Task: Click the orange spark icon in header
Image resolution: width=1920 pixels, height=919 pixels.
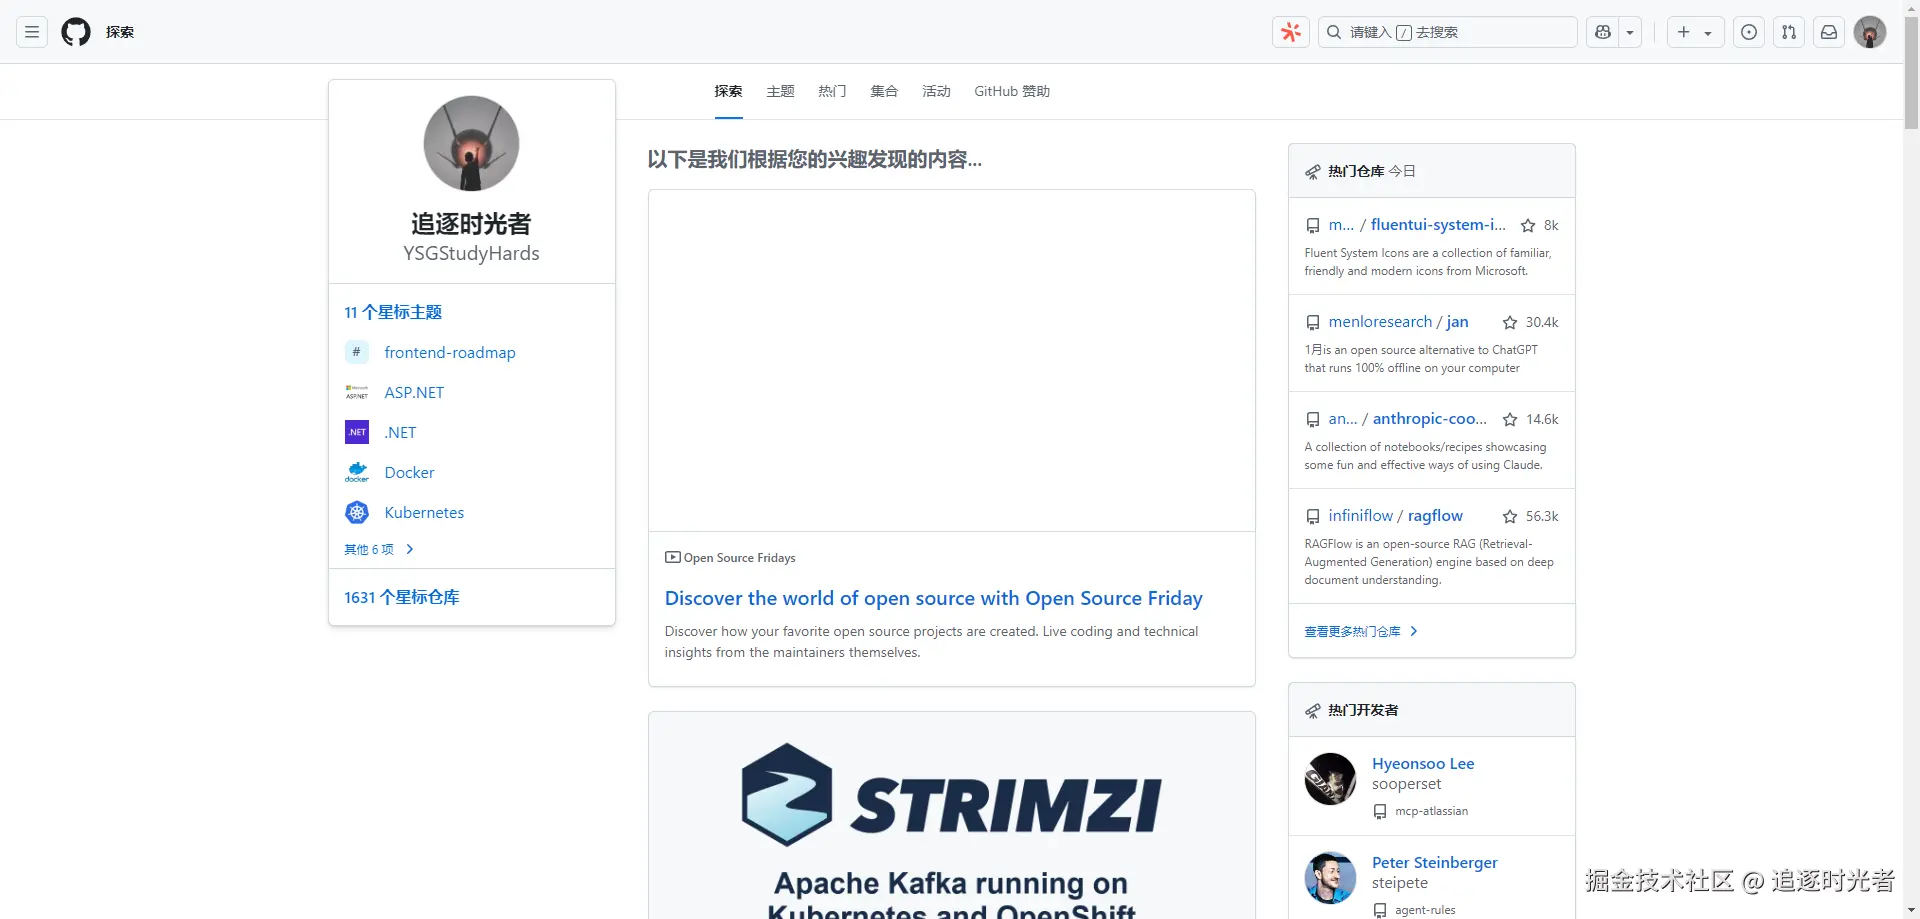Action: point(1291,32)
